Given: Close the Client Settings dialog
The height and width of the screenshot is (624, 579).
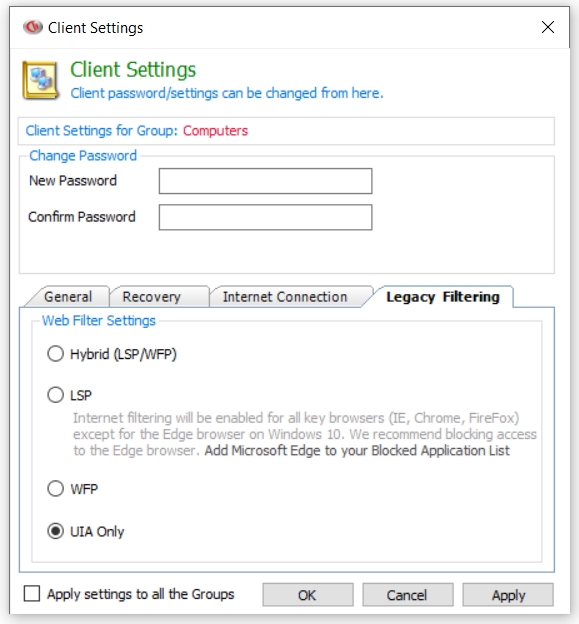Looking at the screenshot, I should [548, 27].
